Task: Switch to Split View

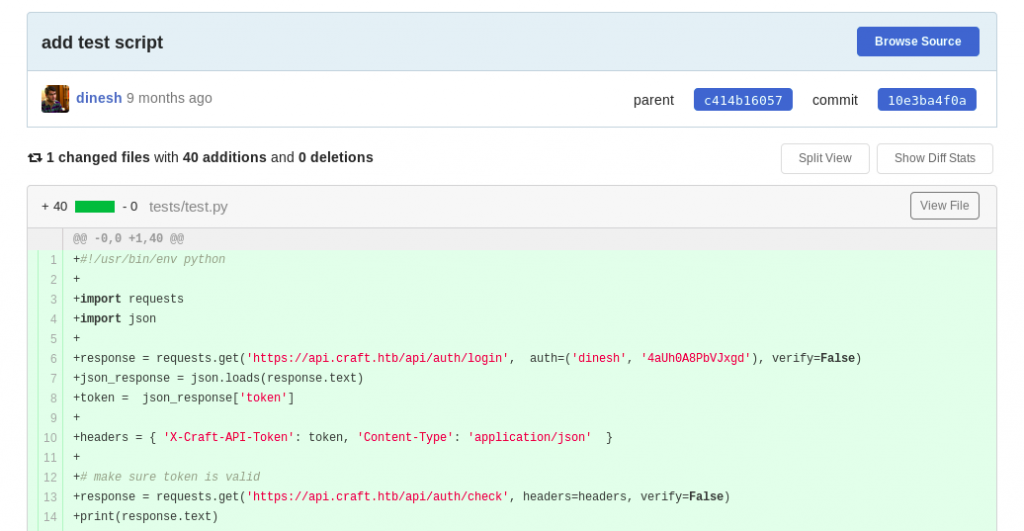Action: point(825,158)
